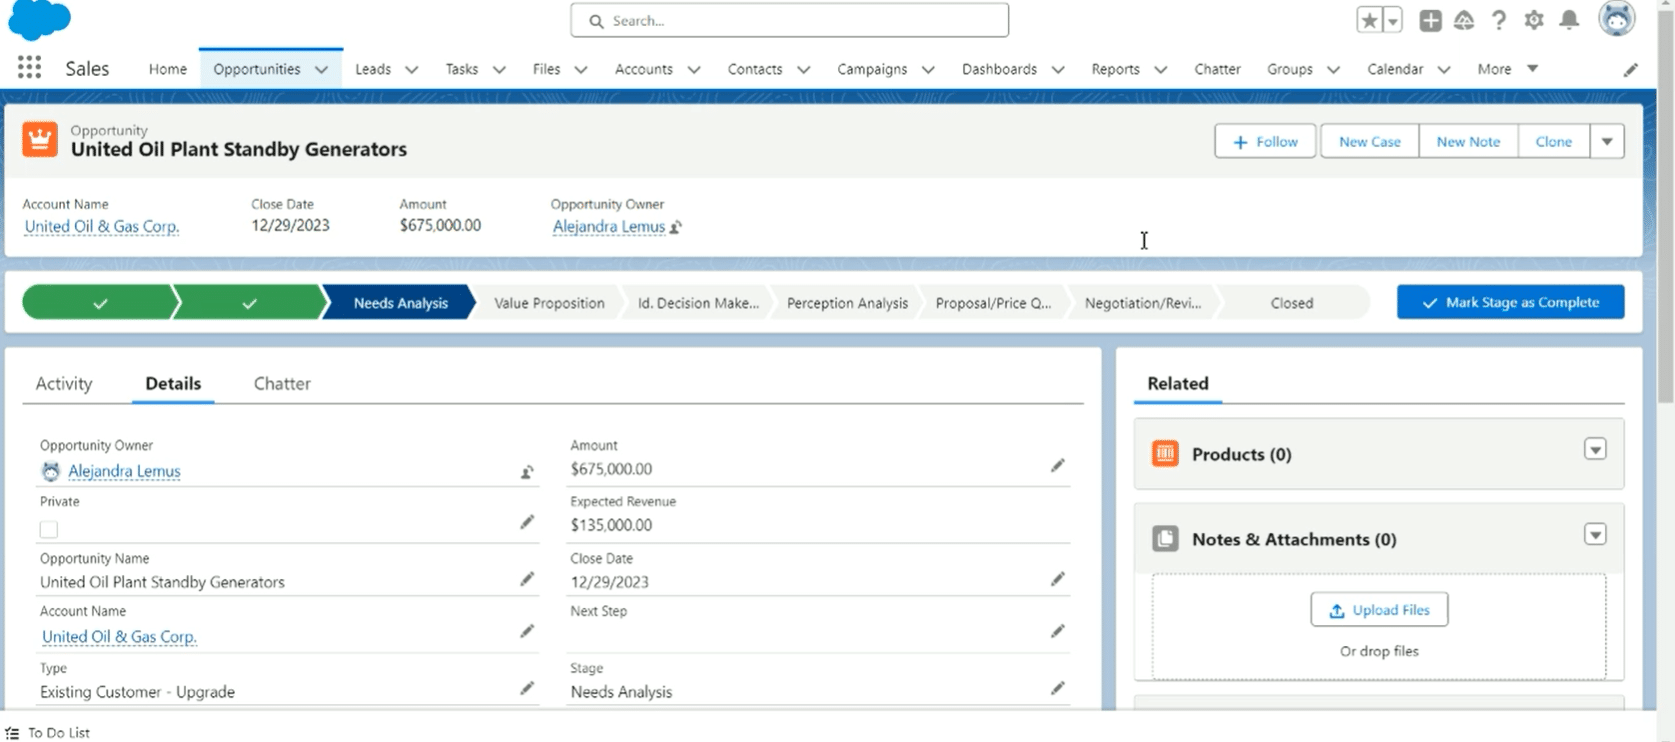Switch to the Activity tab
The image size is (1675, 742).
(64, 383)
